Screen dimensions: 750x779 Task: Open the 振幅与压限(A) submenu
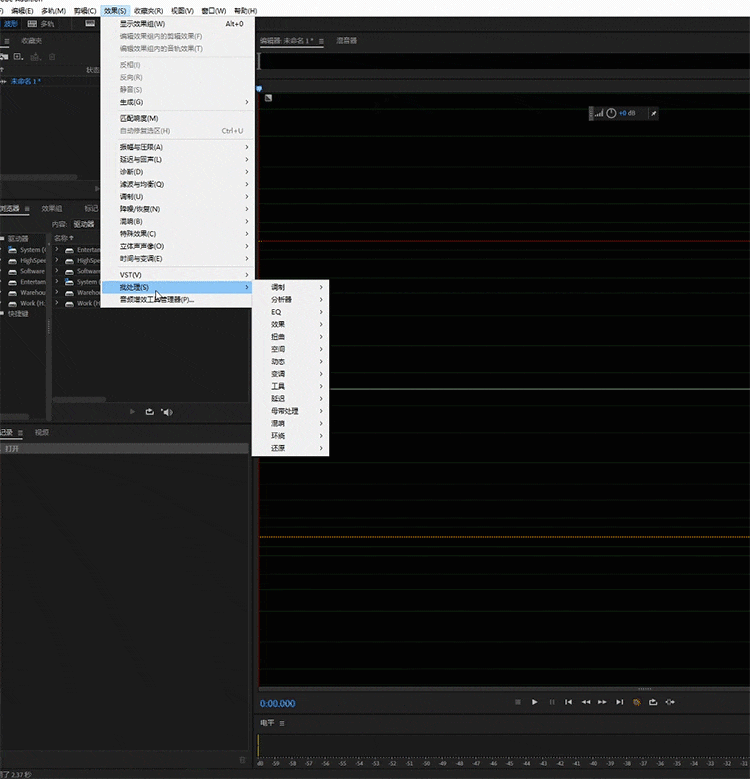tap(141, 147)
